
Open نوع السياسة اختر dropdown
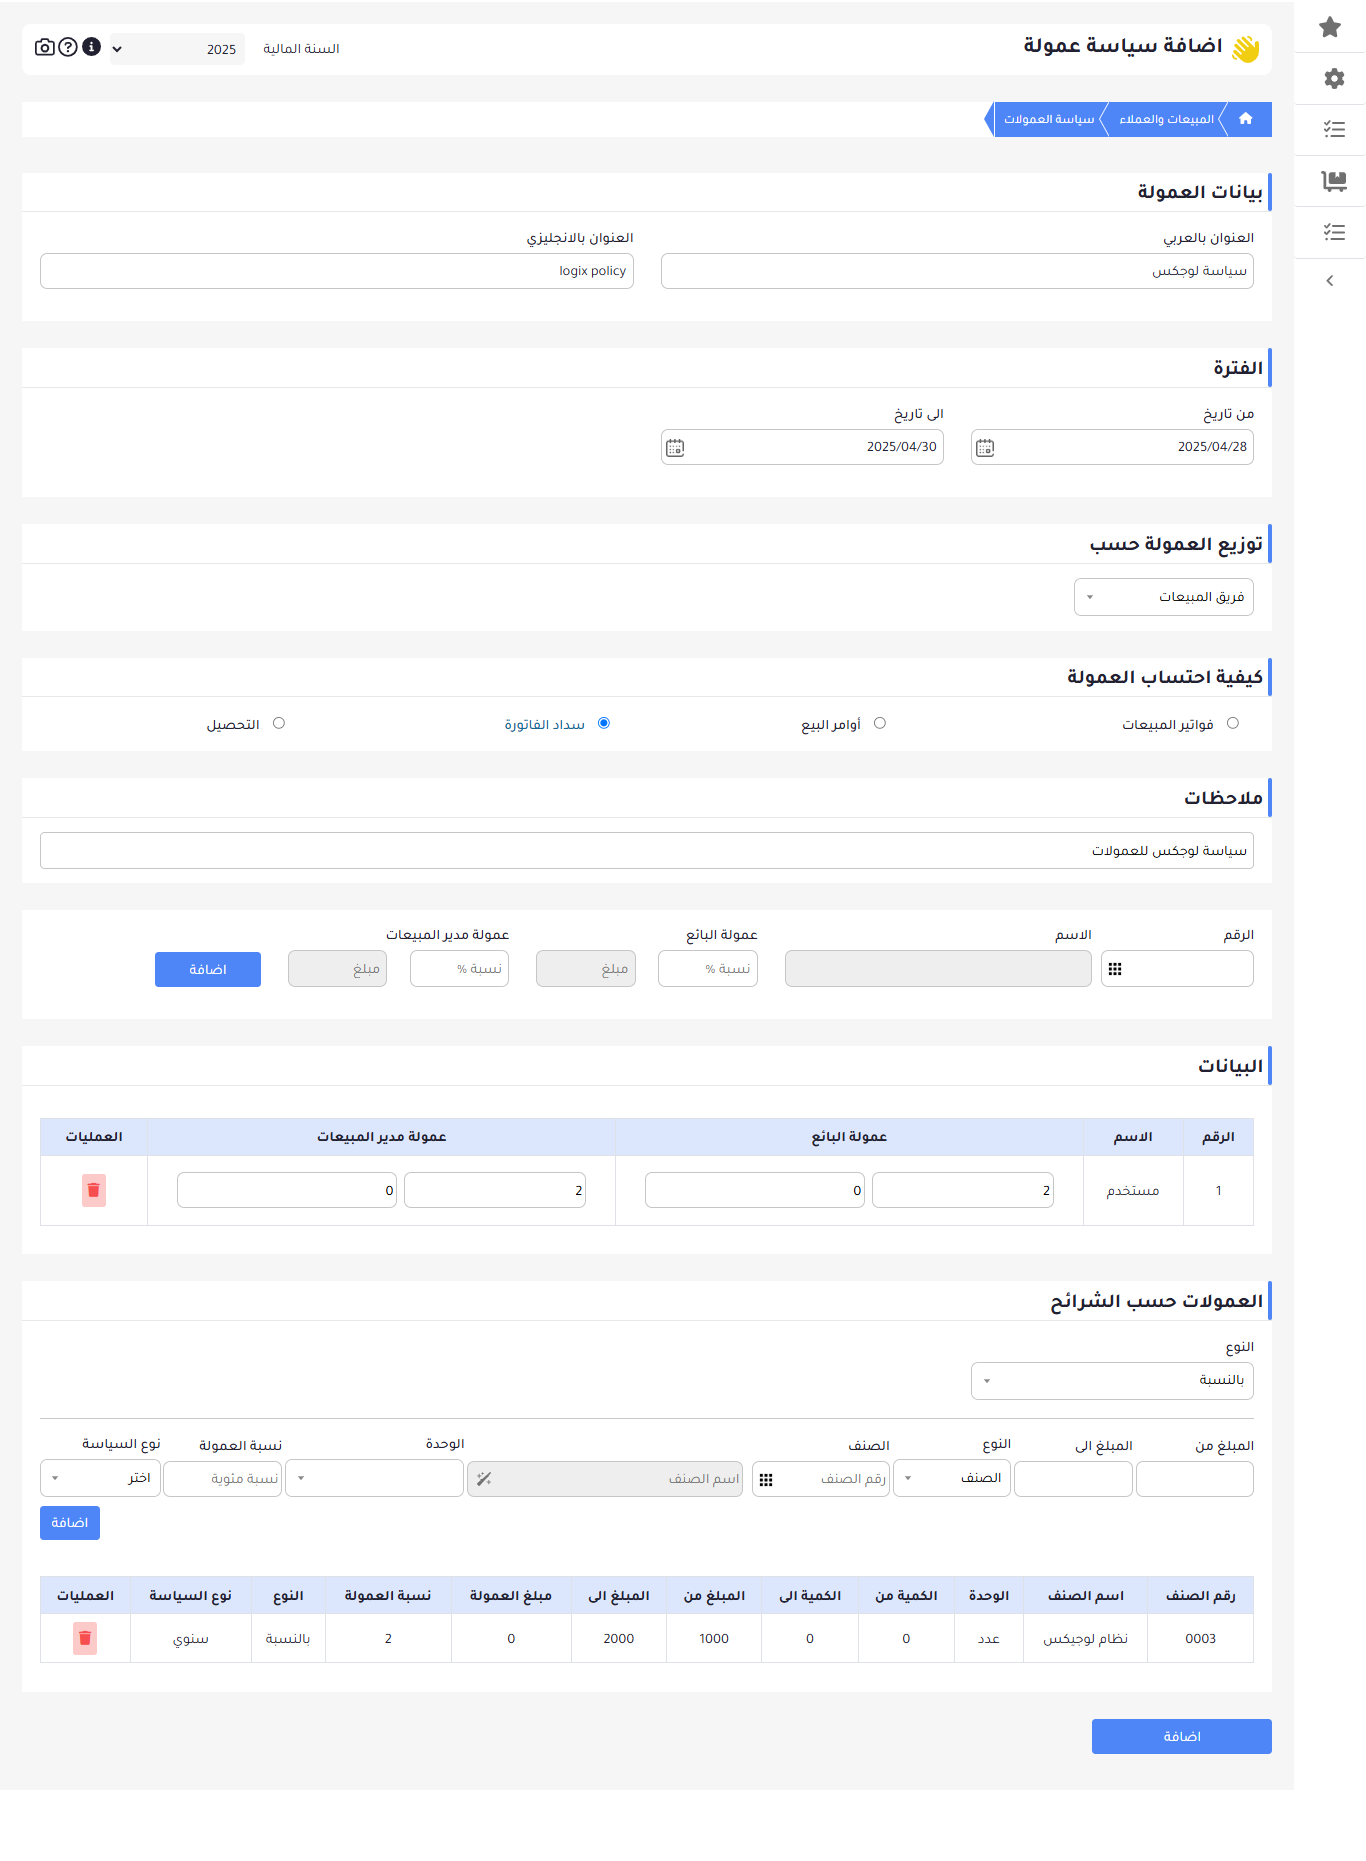100,1478
